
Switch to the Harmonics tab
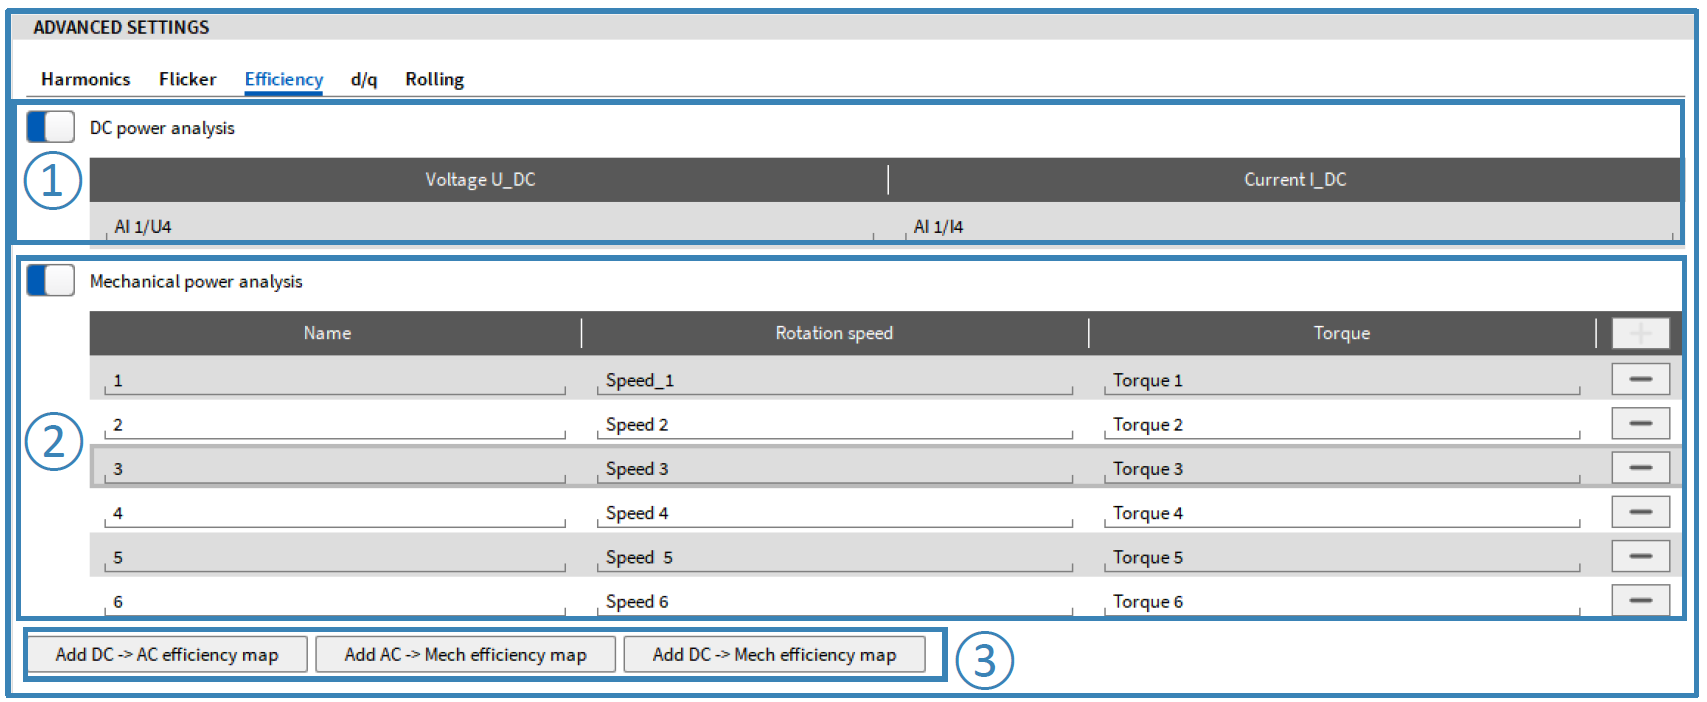click(x=85, y=79)
